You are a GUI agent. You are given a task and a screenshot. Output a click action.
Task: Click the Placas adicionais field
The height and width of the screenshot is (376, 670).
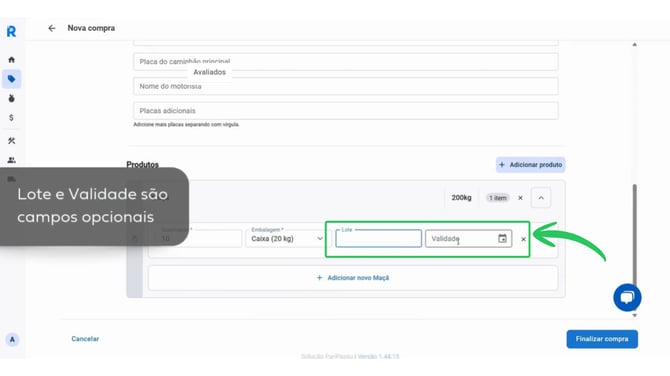(x=345, y=111)
